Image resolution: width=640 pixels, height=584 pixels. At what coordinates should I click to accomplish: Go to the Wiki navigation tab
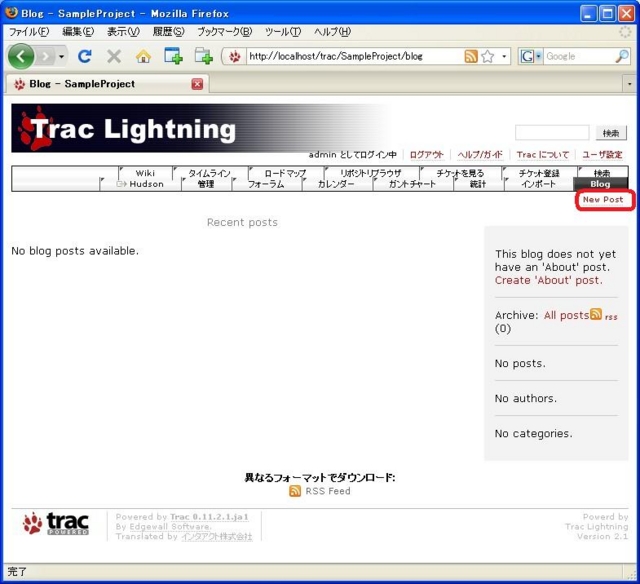tap(145, 173)
